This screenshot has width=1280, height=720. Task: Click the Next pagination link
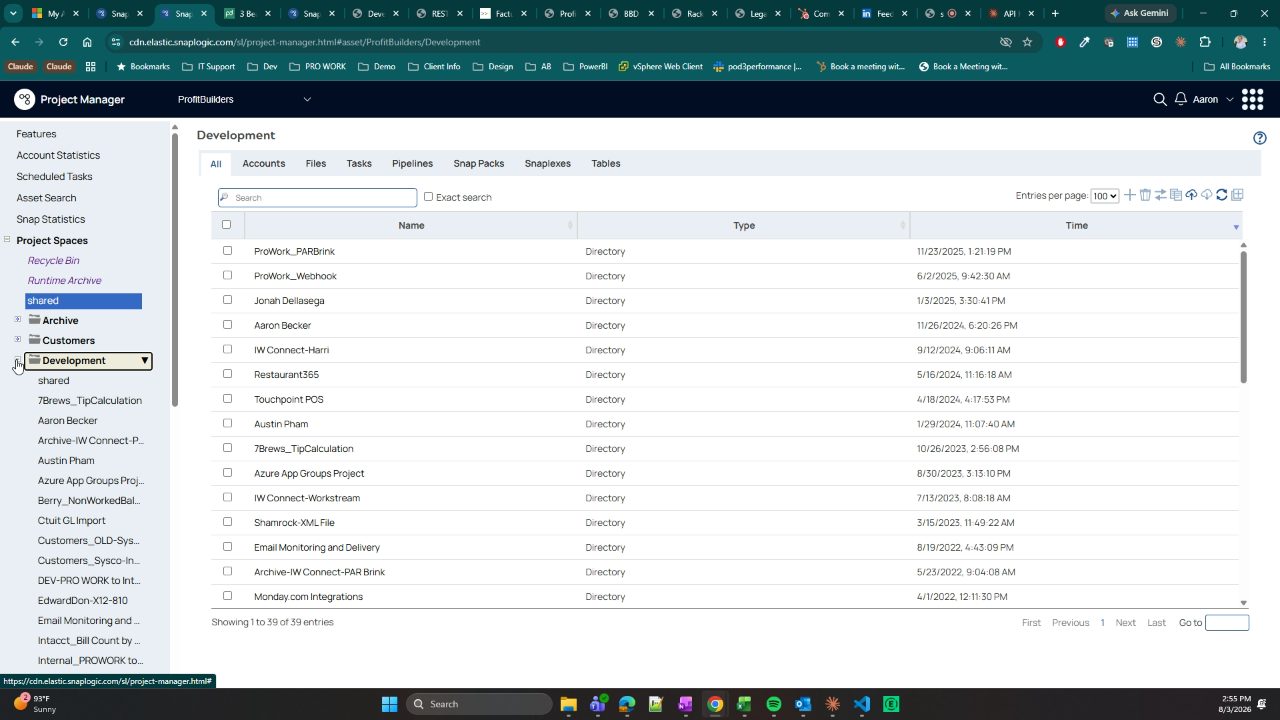(1125, 622)
